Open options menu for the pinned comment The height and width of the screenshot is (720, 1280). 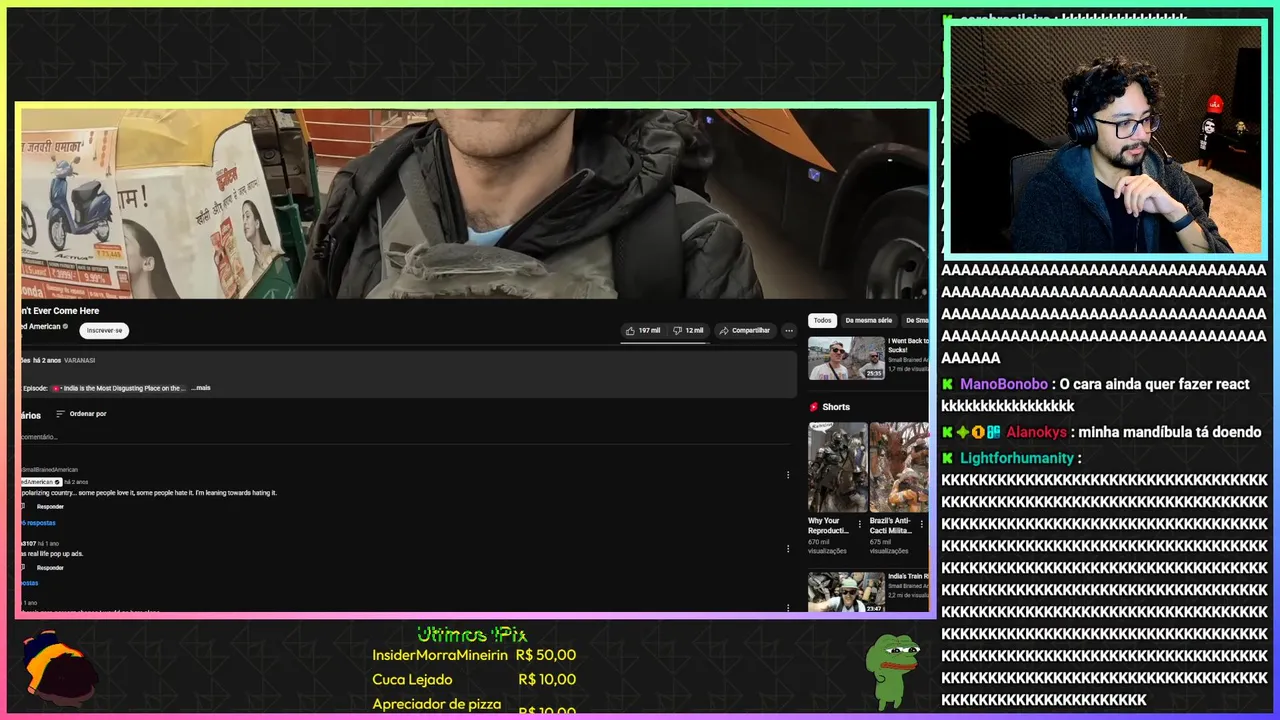(x=788, y=475)
